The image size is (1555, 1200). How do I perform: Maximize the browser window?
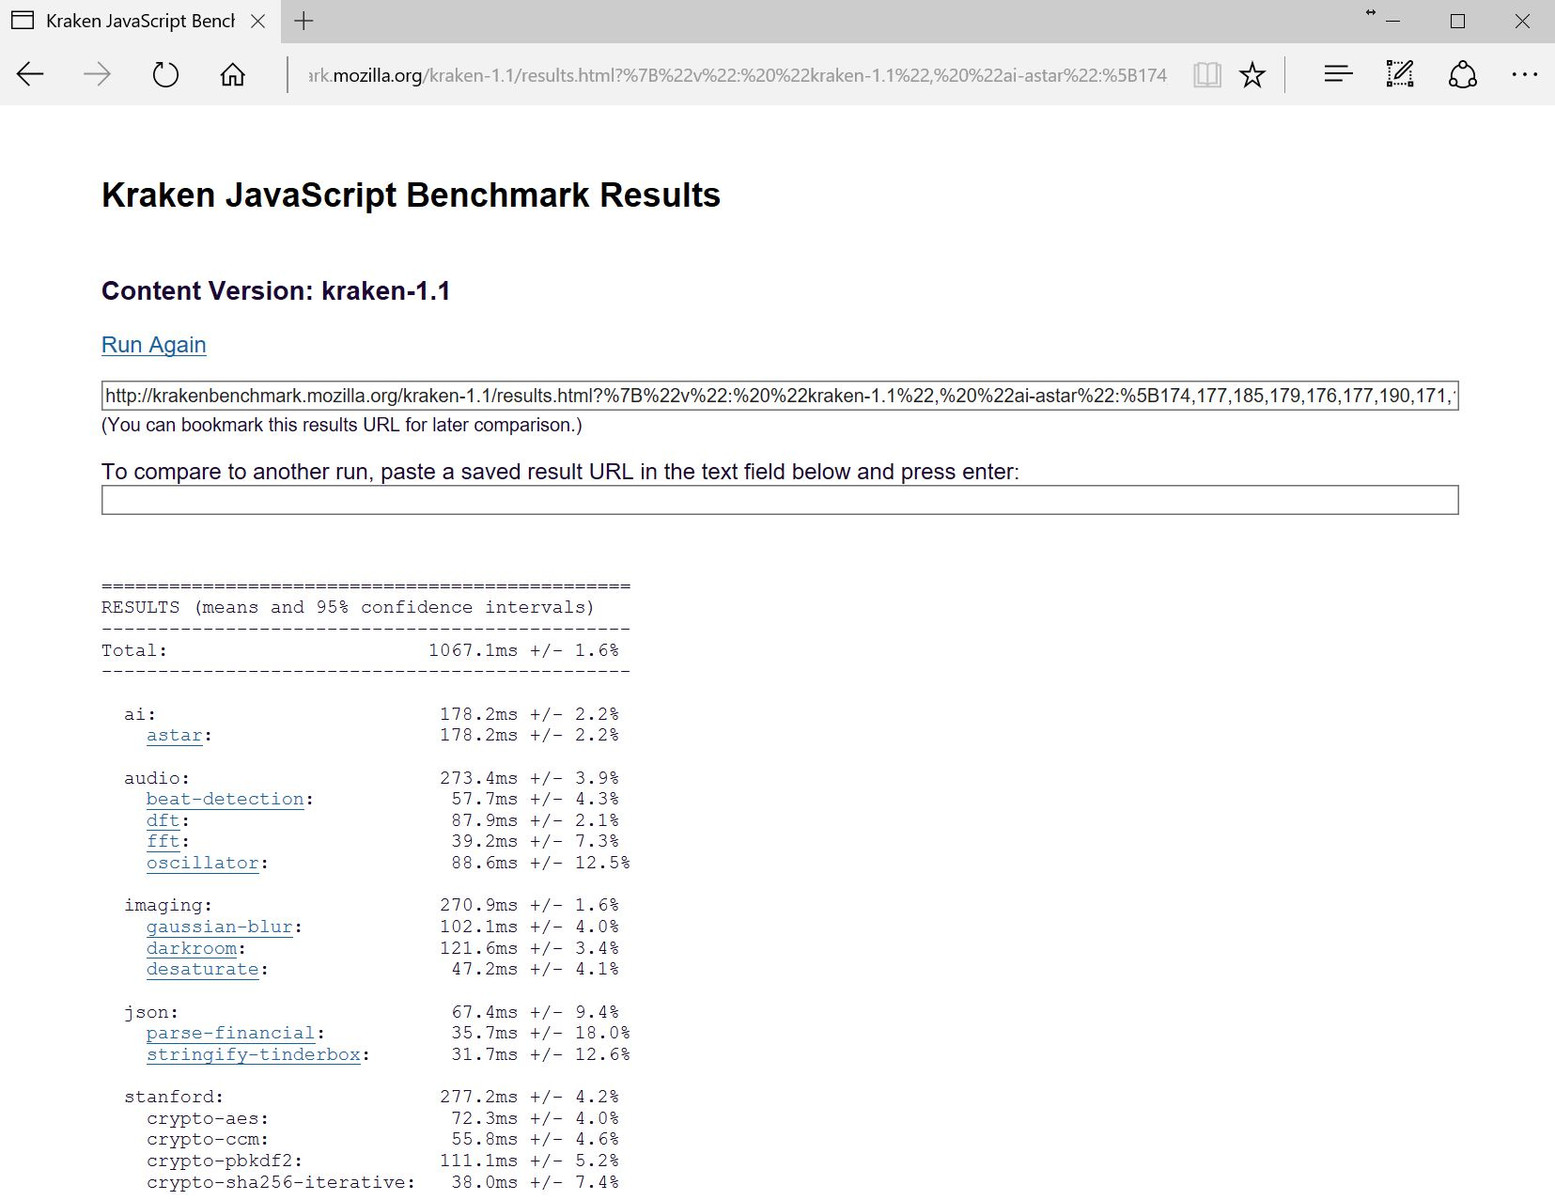(x=1458, y=21)
